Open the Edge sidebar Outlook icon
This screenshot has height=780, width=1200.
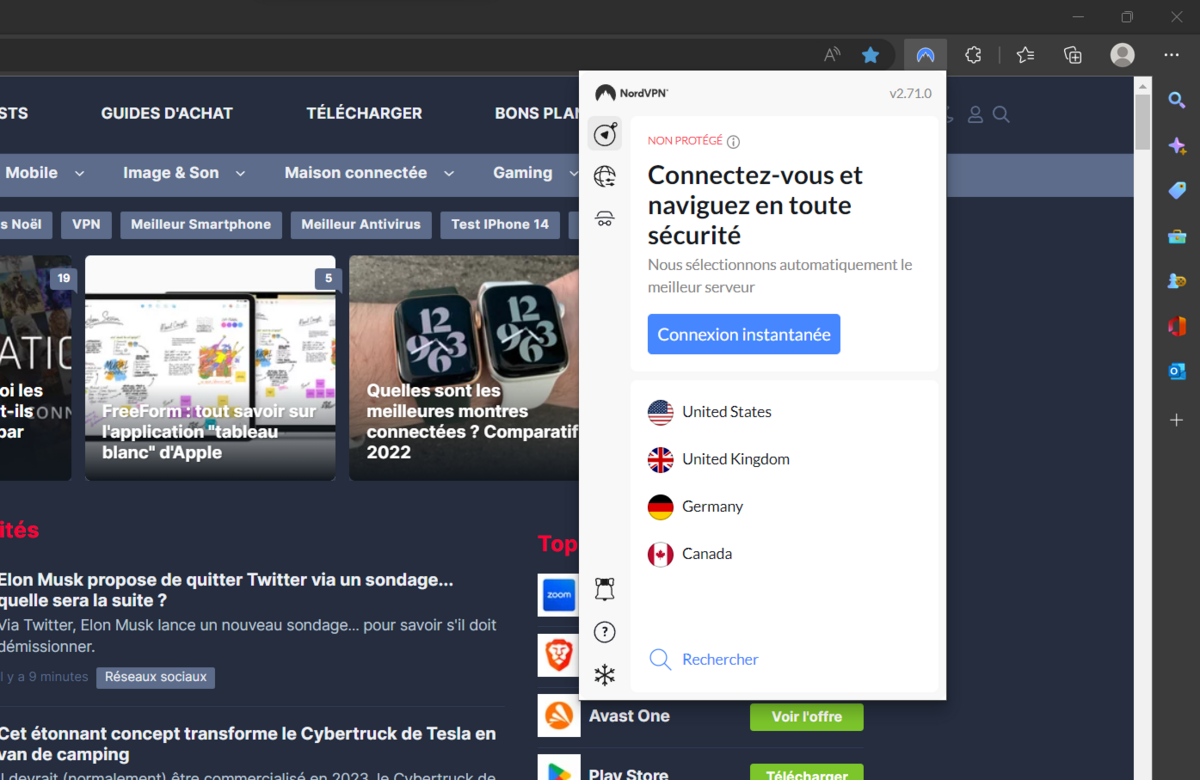click(1177, 371)
